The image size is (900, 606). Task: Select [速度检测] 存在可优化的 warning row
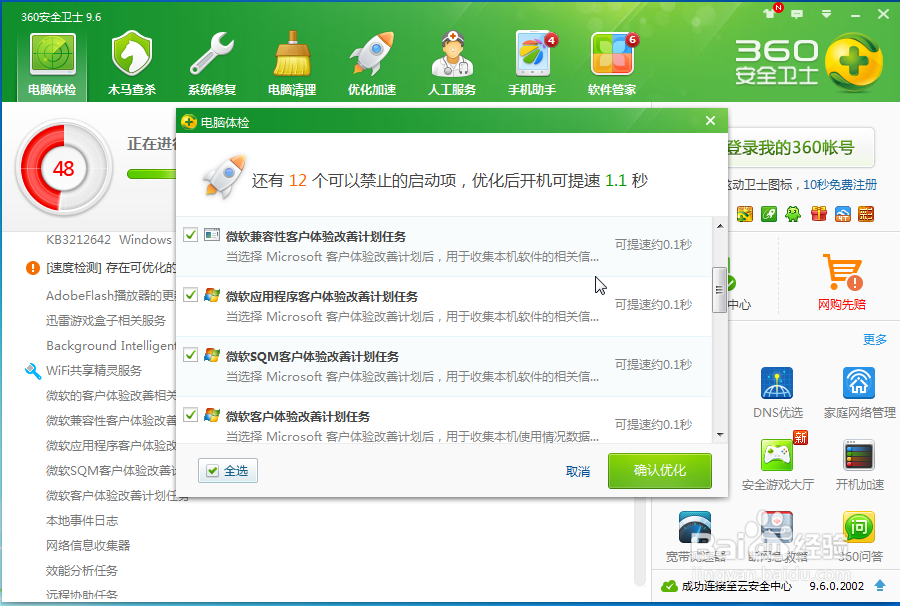(x=111, y=267)
